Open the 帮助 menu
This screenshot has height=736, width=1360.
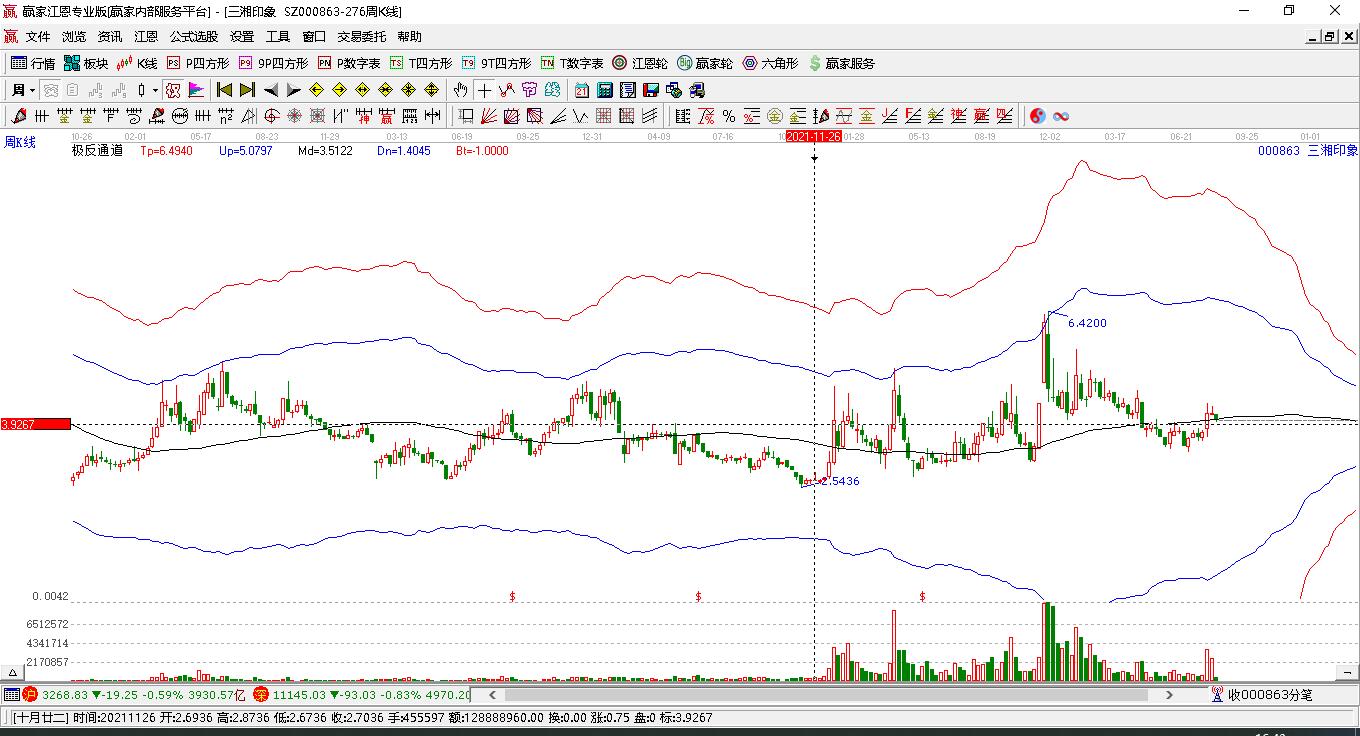(x=410, y=37)
